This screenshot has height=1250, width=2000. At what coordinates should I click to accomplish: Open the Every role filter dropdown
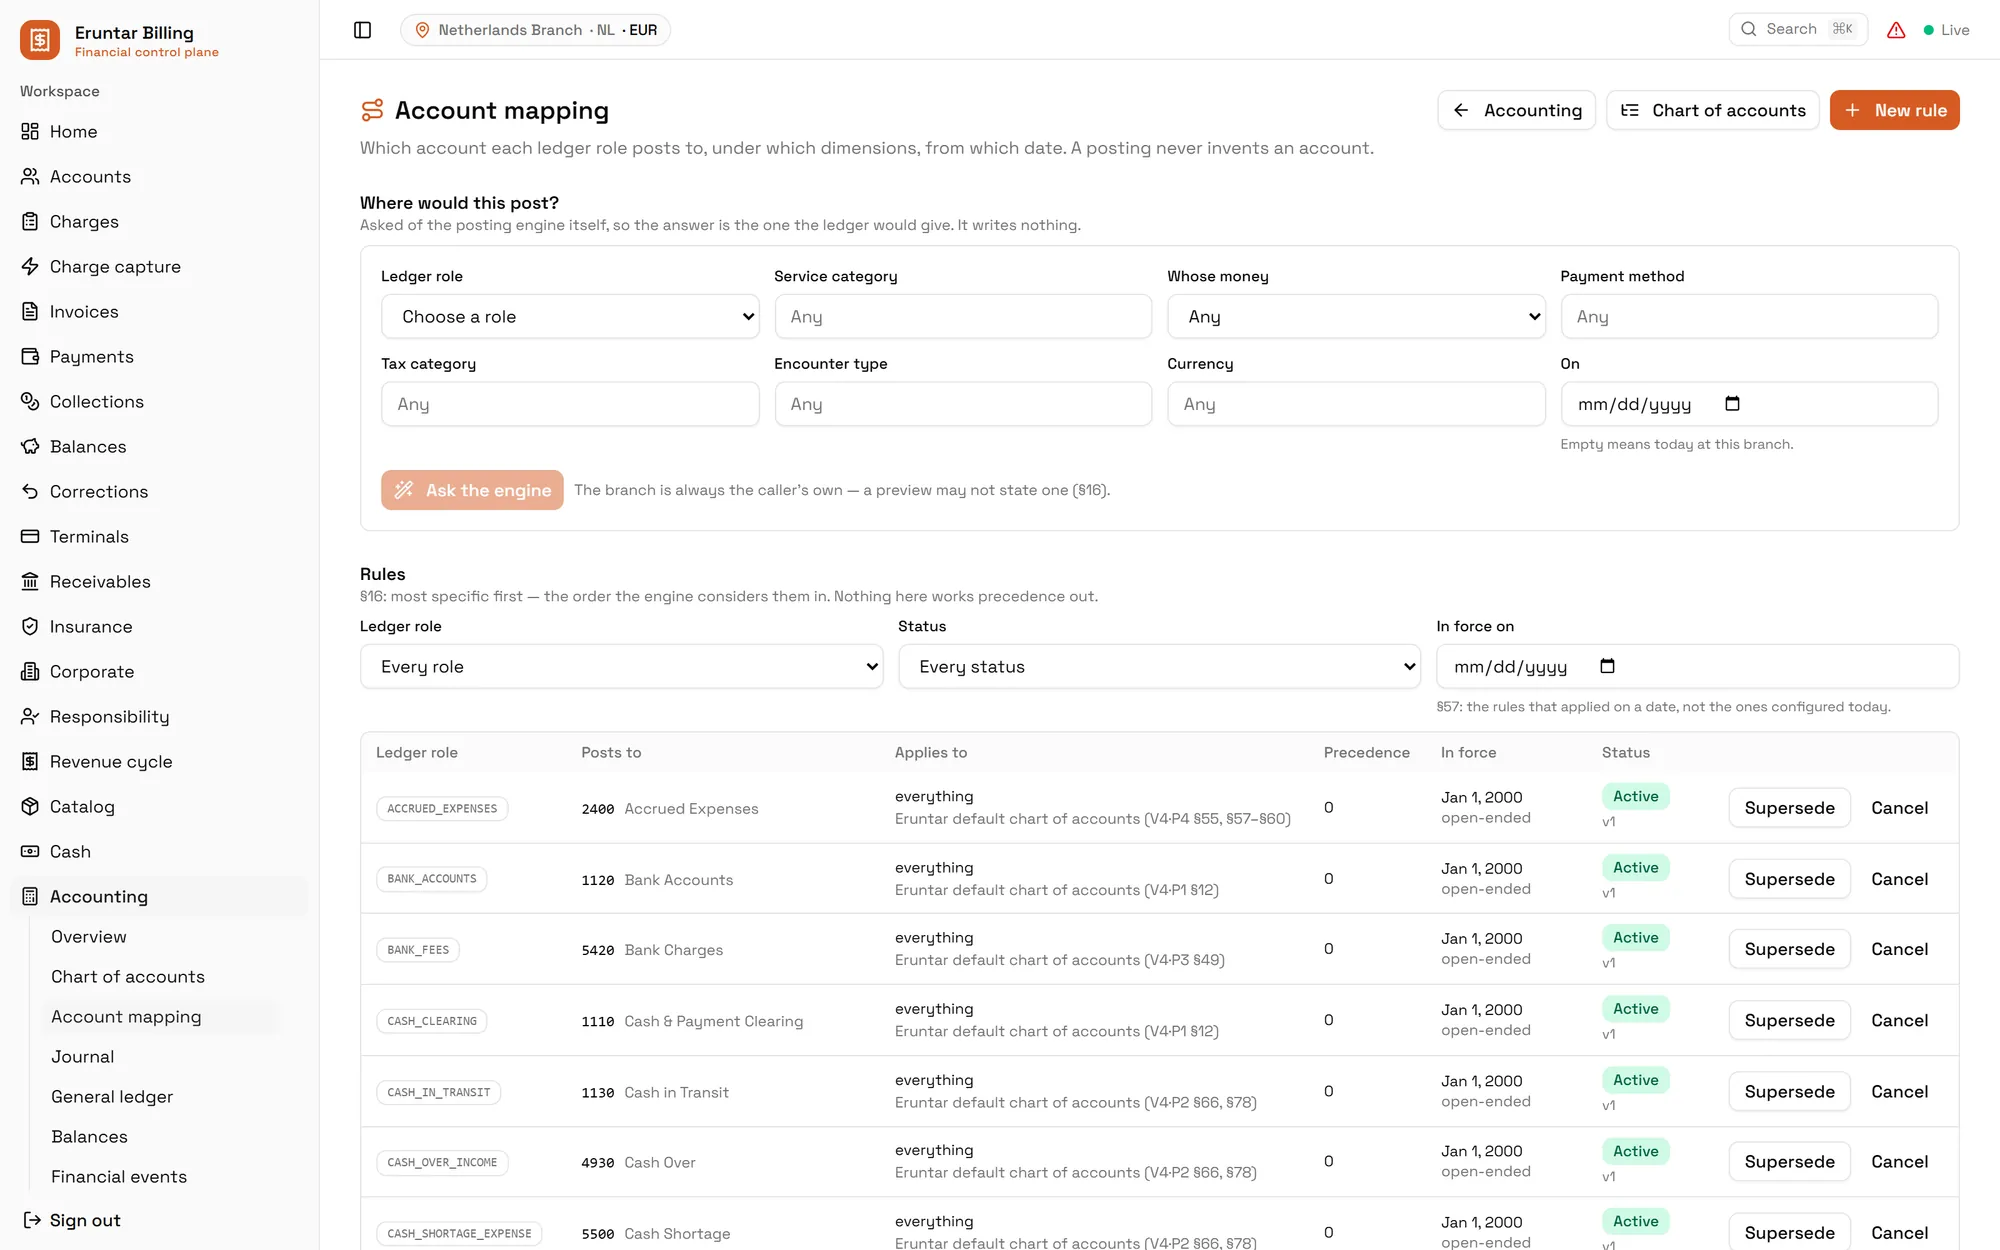point(621,667)
